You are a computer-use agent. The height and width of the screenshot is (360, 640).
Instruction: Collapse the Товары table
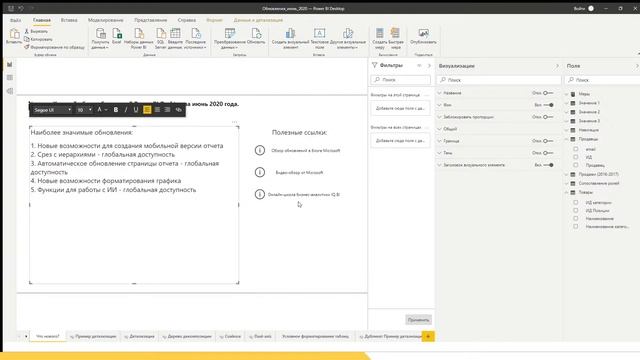coord(567,192)
